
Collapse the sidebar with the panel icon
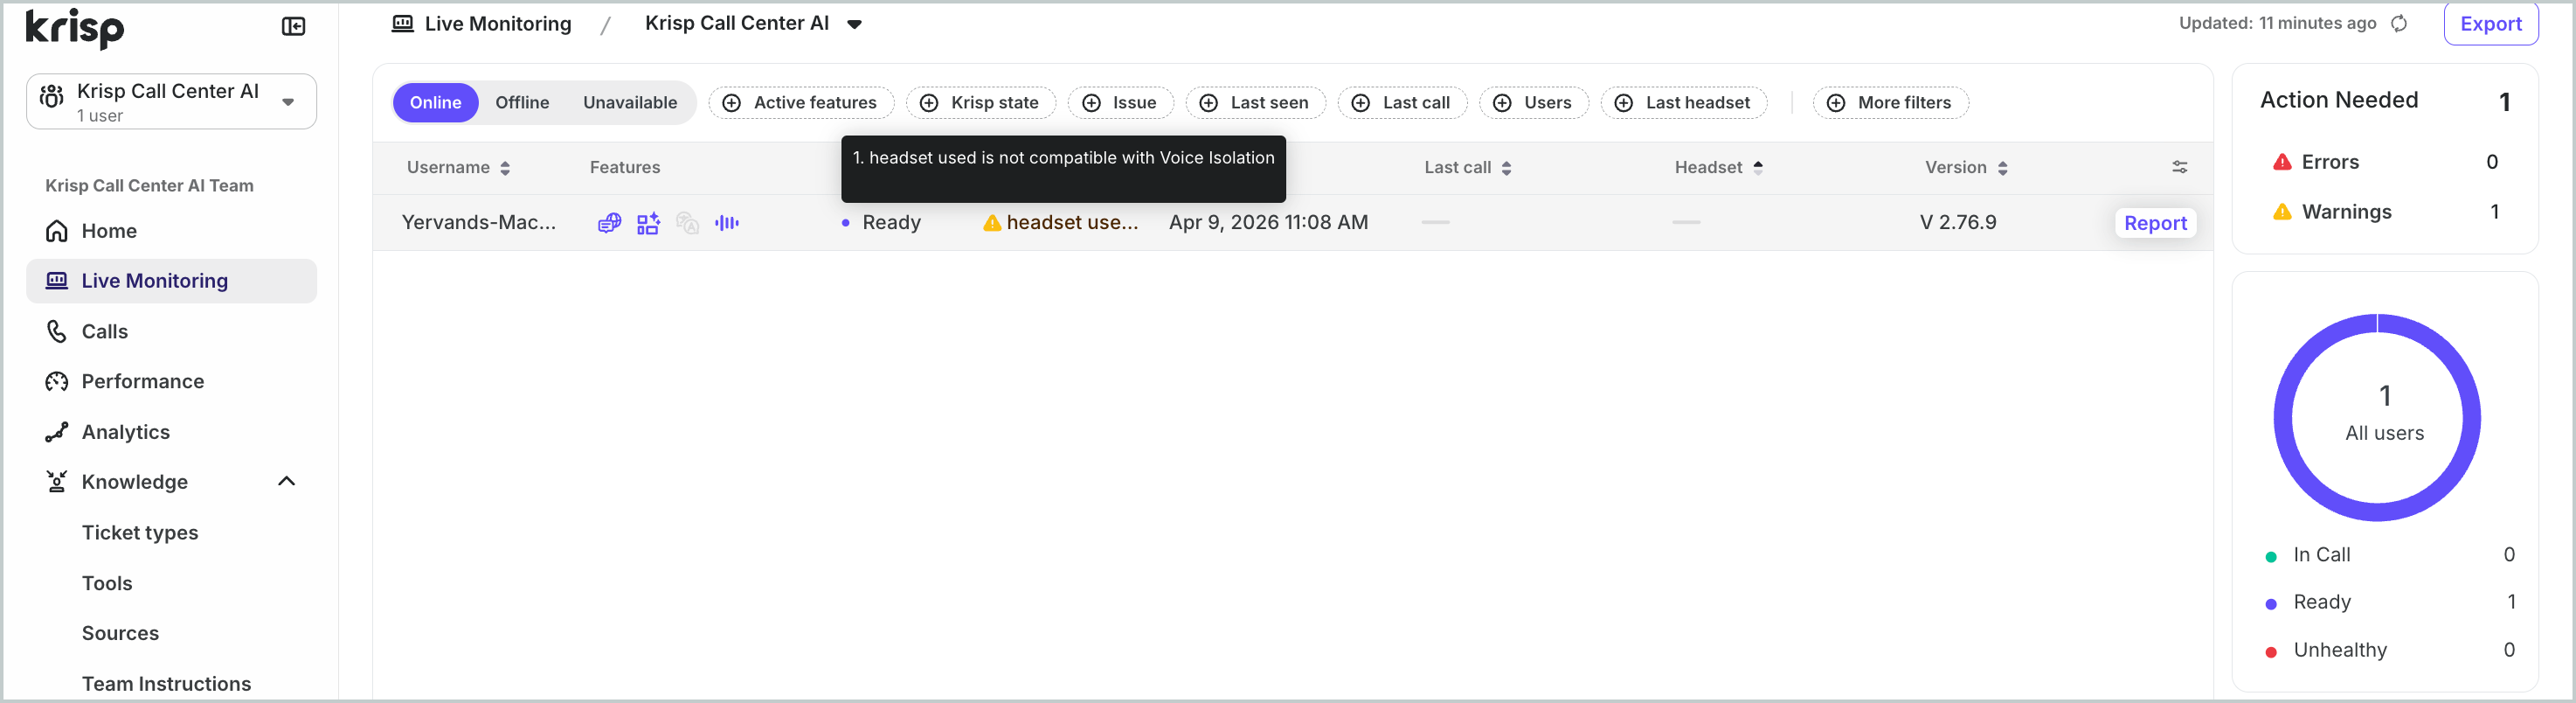tap(293, 27)
